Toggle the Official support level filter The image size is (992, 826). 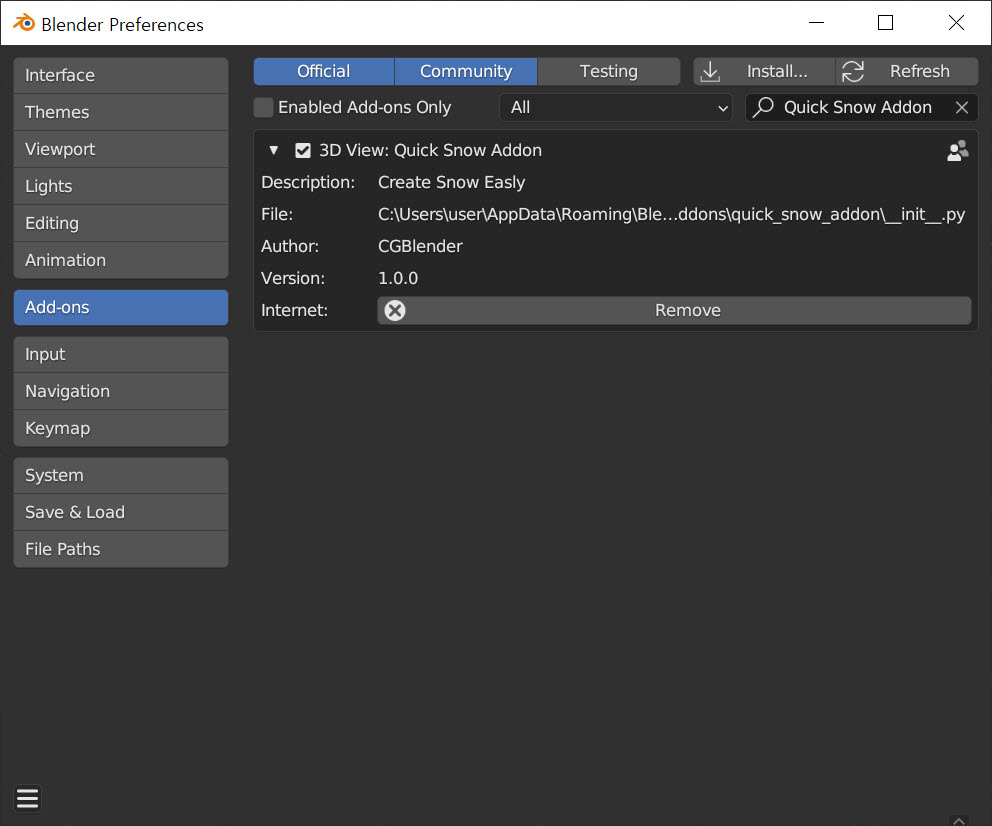pos(324,71)
